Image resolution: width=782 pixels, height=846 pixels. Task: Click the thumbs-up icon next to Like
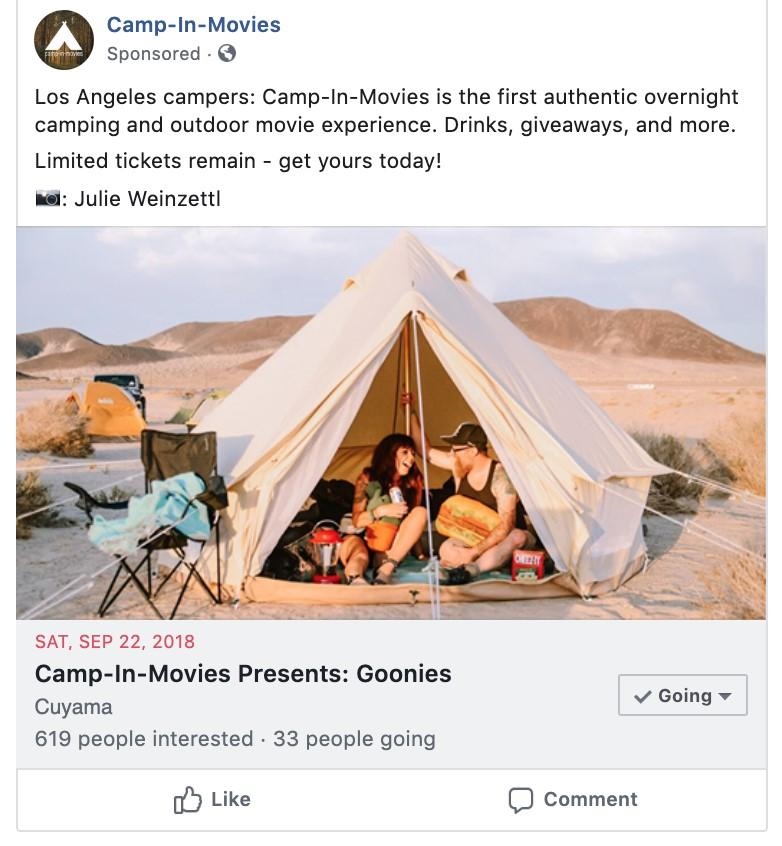pyautogui.click(x=189, y=799)
